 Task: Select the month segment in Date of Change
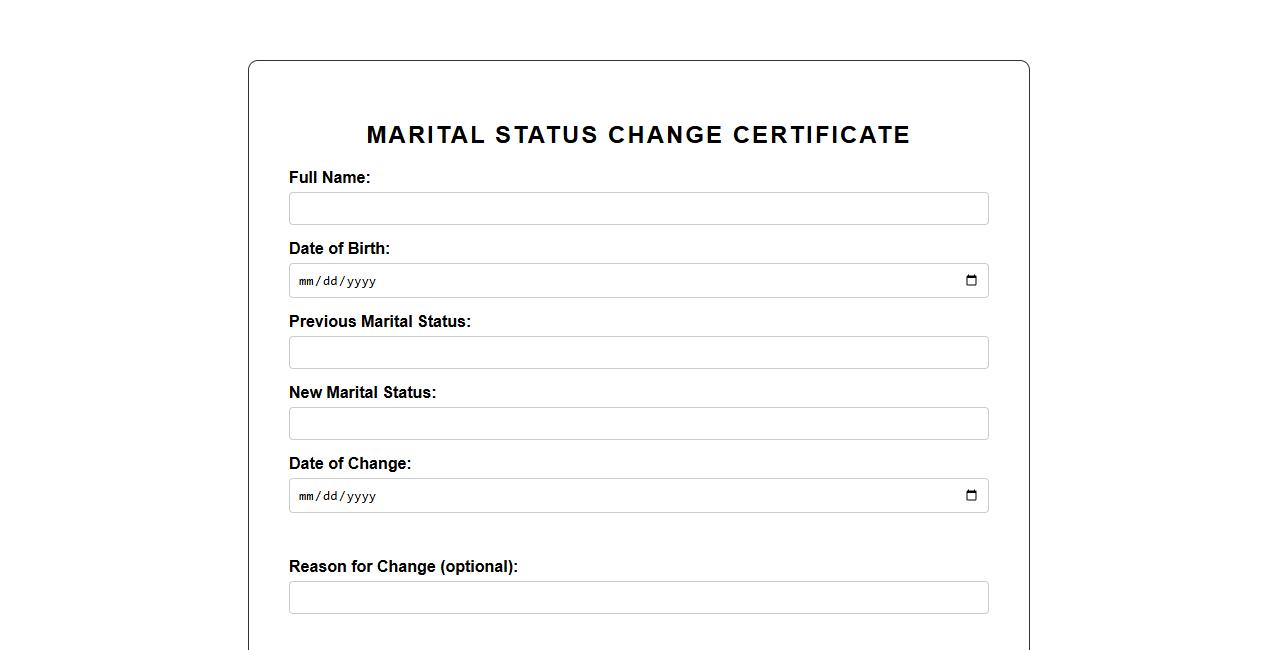tap(306, 496)
